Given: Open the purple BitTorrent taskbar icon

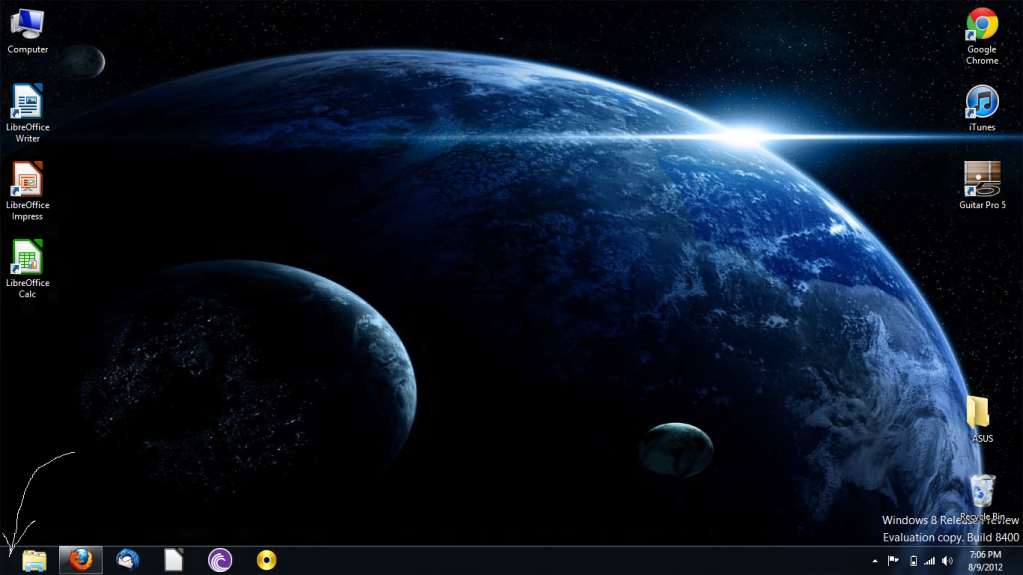Looking at the screenshot, I should [219, 560].
